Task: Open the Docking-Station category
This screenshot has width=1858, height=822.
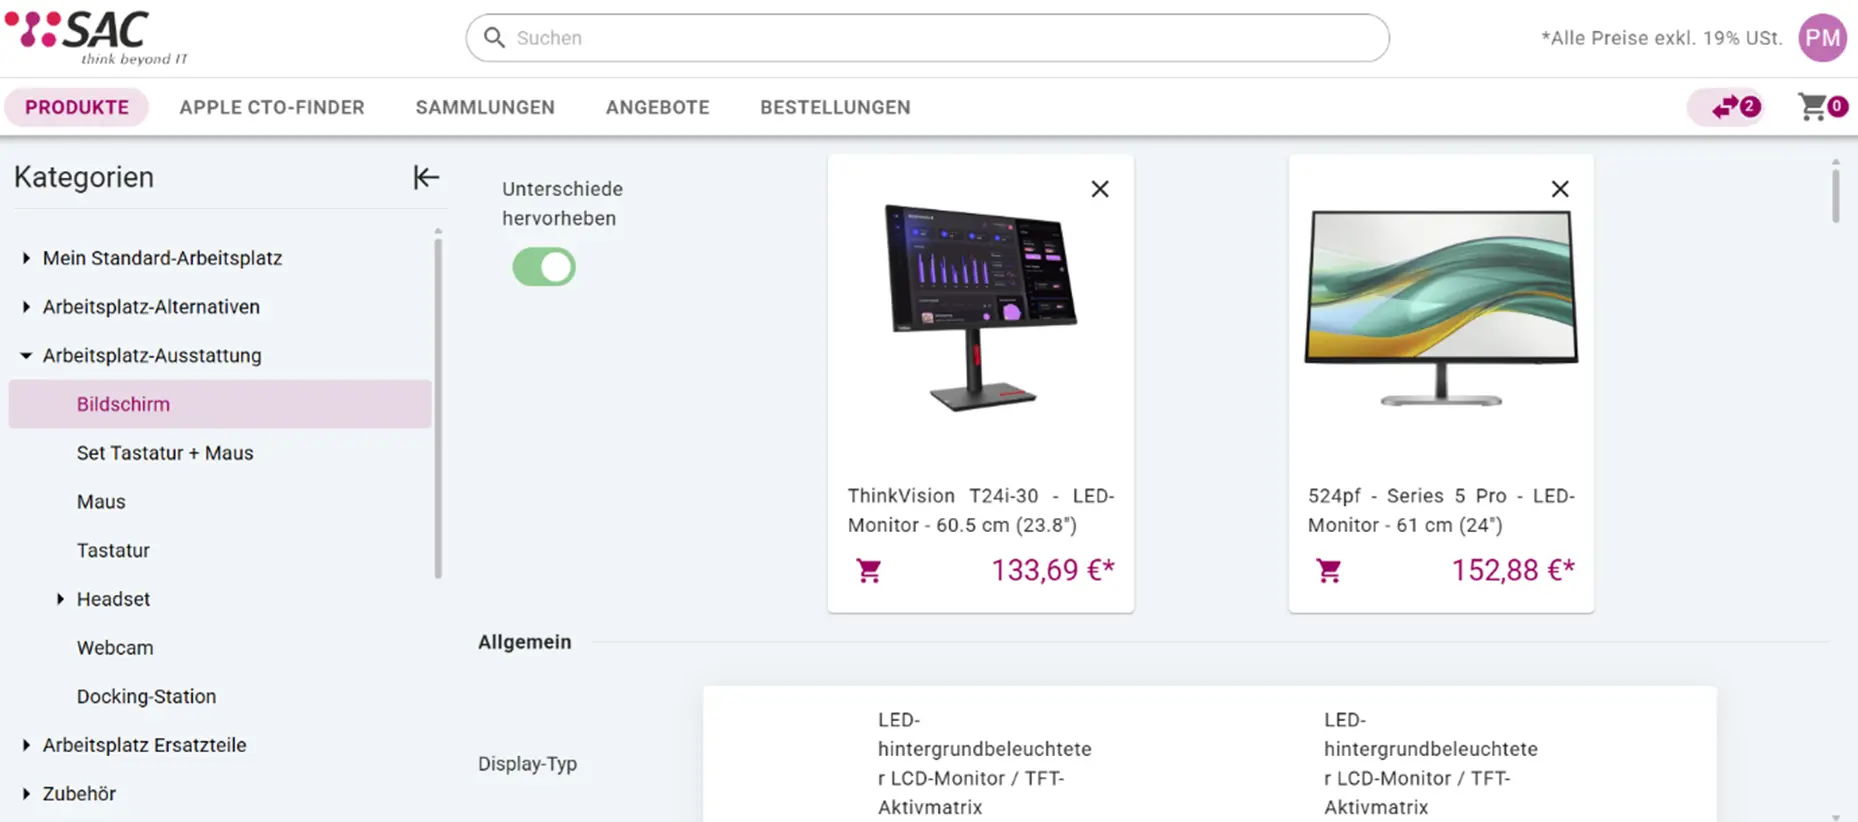Action: (146, 696)
